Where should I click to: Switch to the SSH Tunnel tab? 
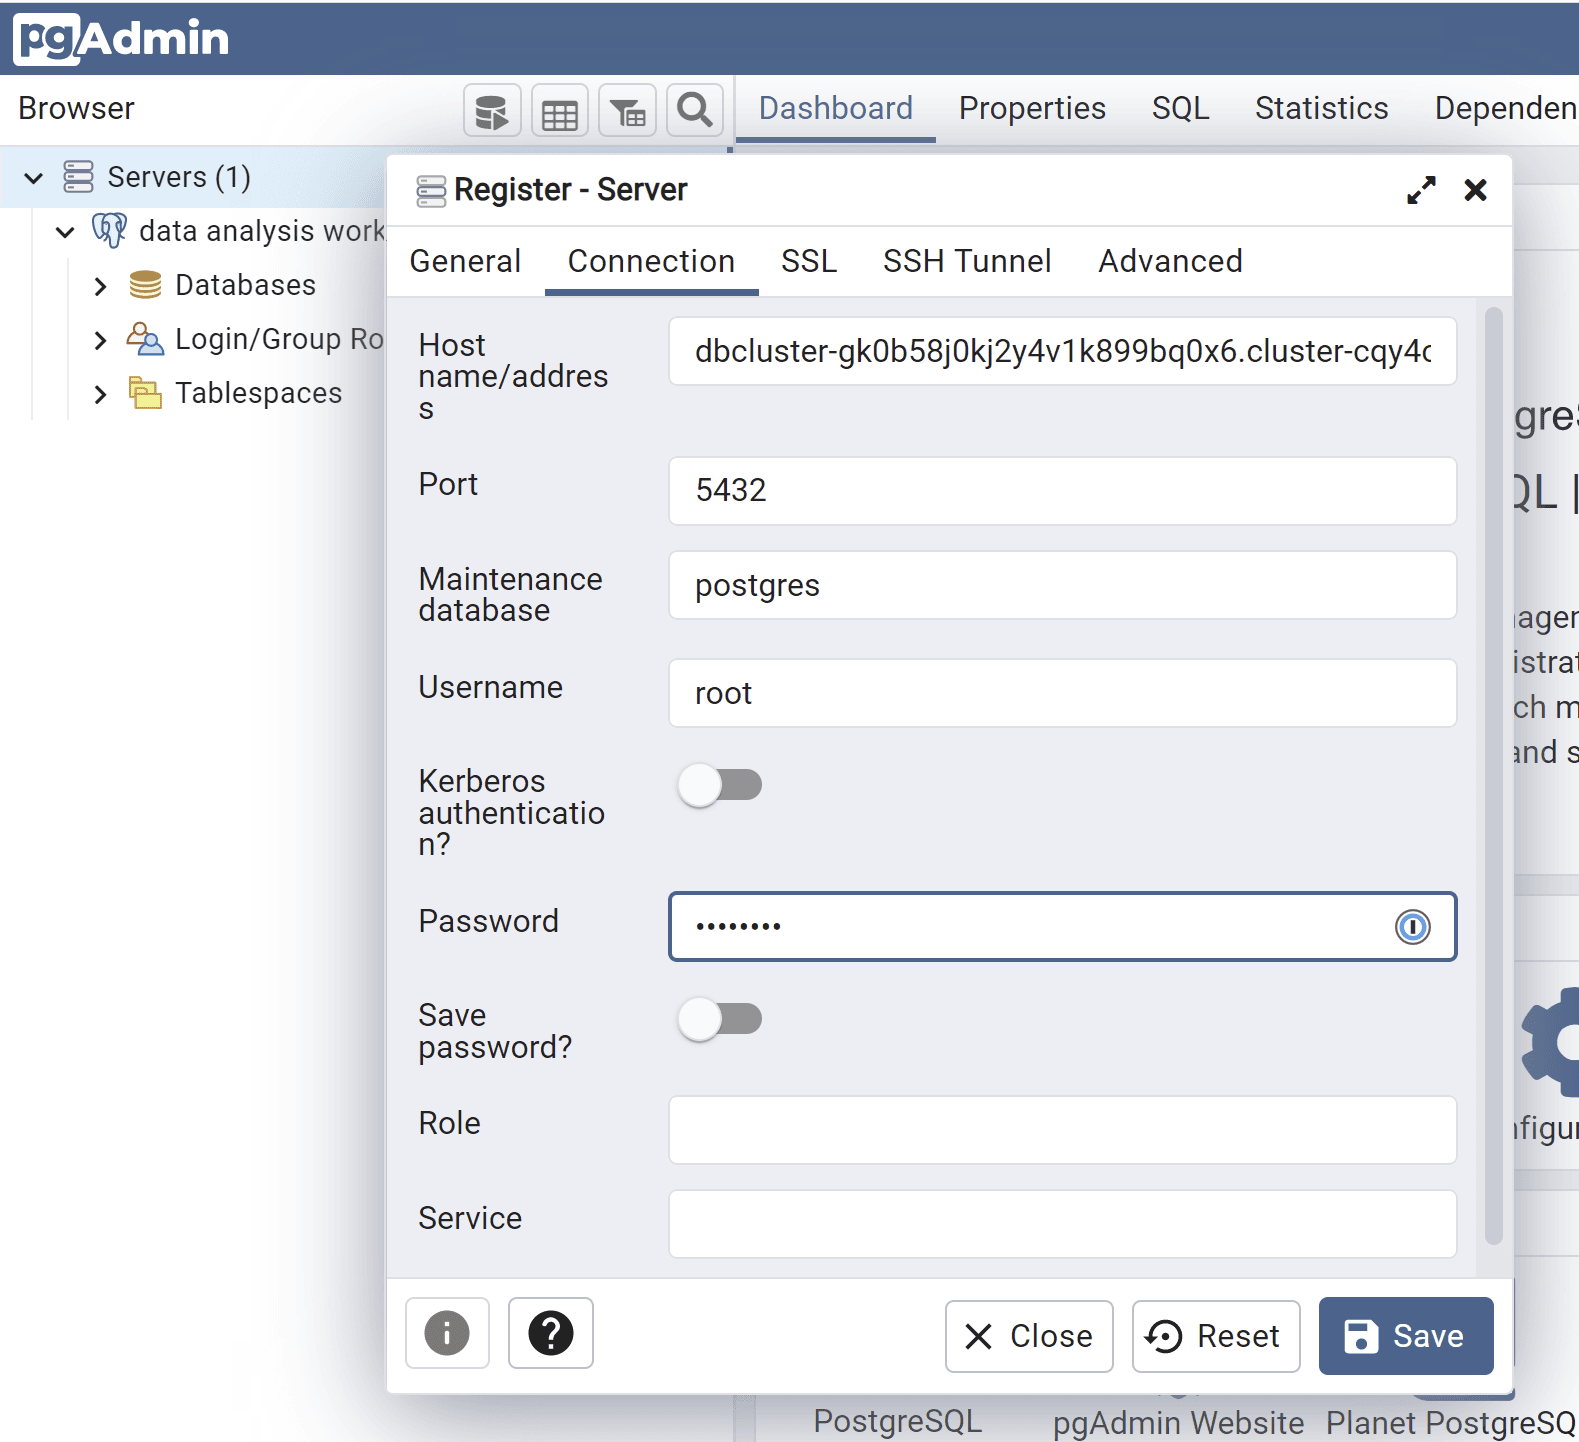coord(966,261)
